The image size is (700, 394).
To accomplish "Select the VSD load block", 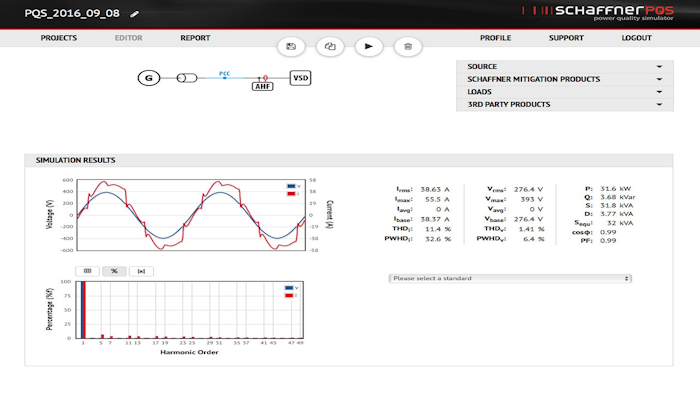I will click(x=300, y=78).
